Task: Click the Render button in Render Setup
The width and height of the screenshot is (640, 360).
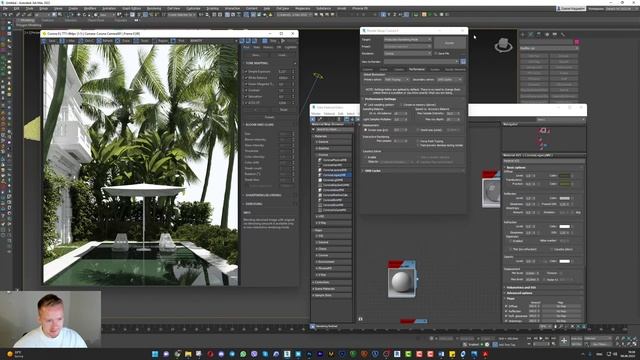Action: pyautogui.click(x=449, y=43)
